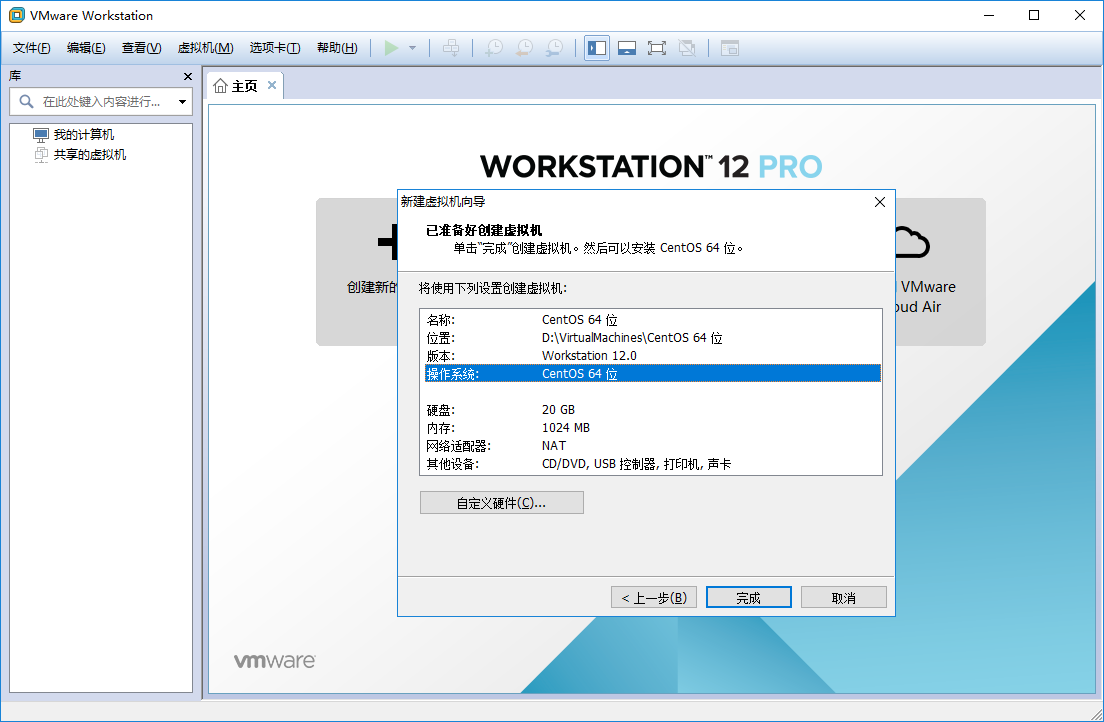Click the VMware Workstation title bar app icon
Viewport: 1104px width, 722px height.
click(x=16, y=15)
